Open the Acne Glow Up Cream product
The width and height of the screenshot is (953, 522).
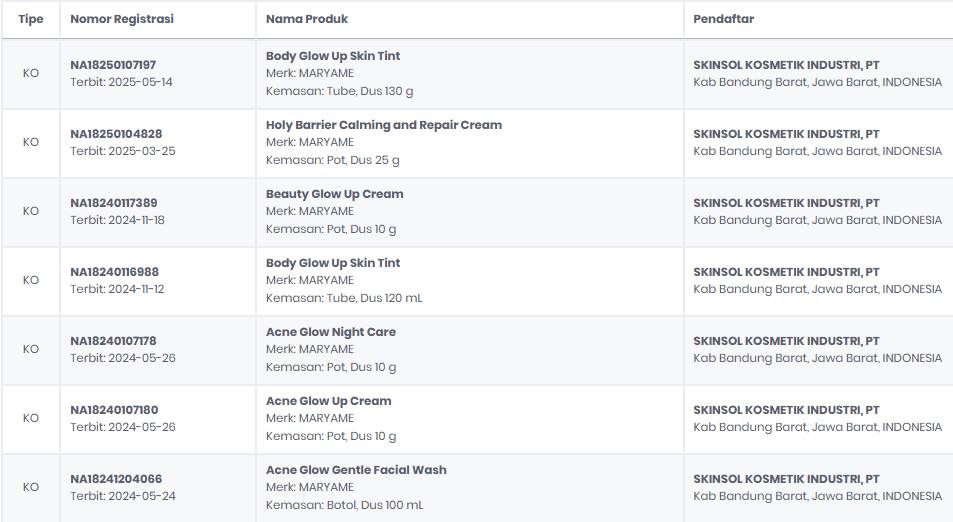click(x=328, y=401)
